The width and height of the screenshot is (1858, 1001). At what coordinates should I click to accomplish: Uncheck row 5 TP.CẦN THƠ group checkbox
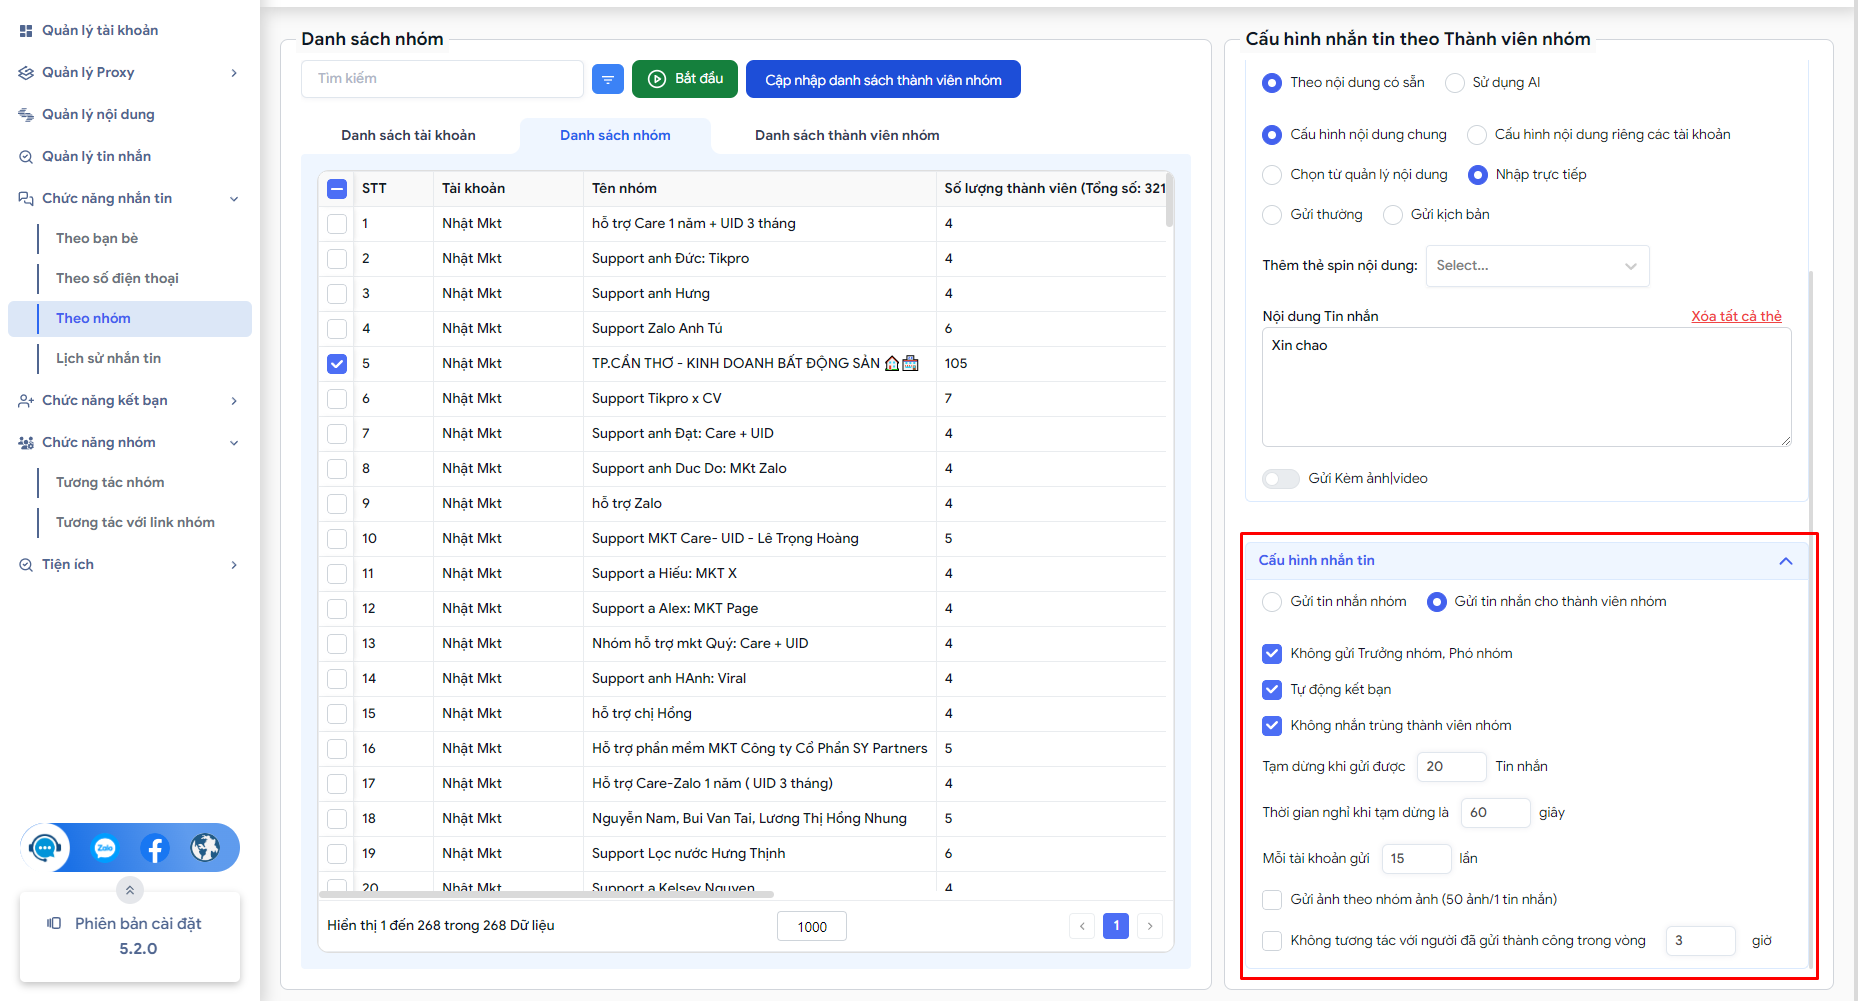click(x=337, y=364)
